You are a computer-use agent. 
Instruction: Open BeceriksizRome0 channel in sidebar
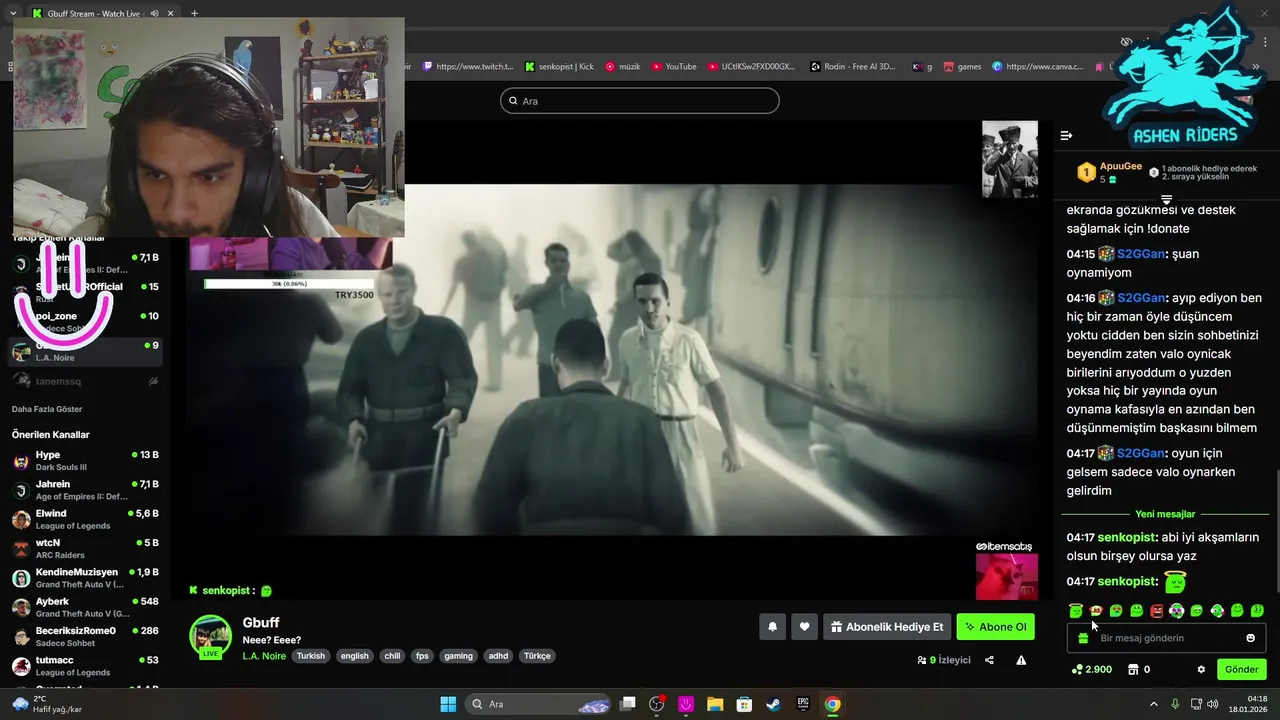pos(85,636)
